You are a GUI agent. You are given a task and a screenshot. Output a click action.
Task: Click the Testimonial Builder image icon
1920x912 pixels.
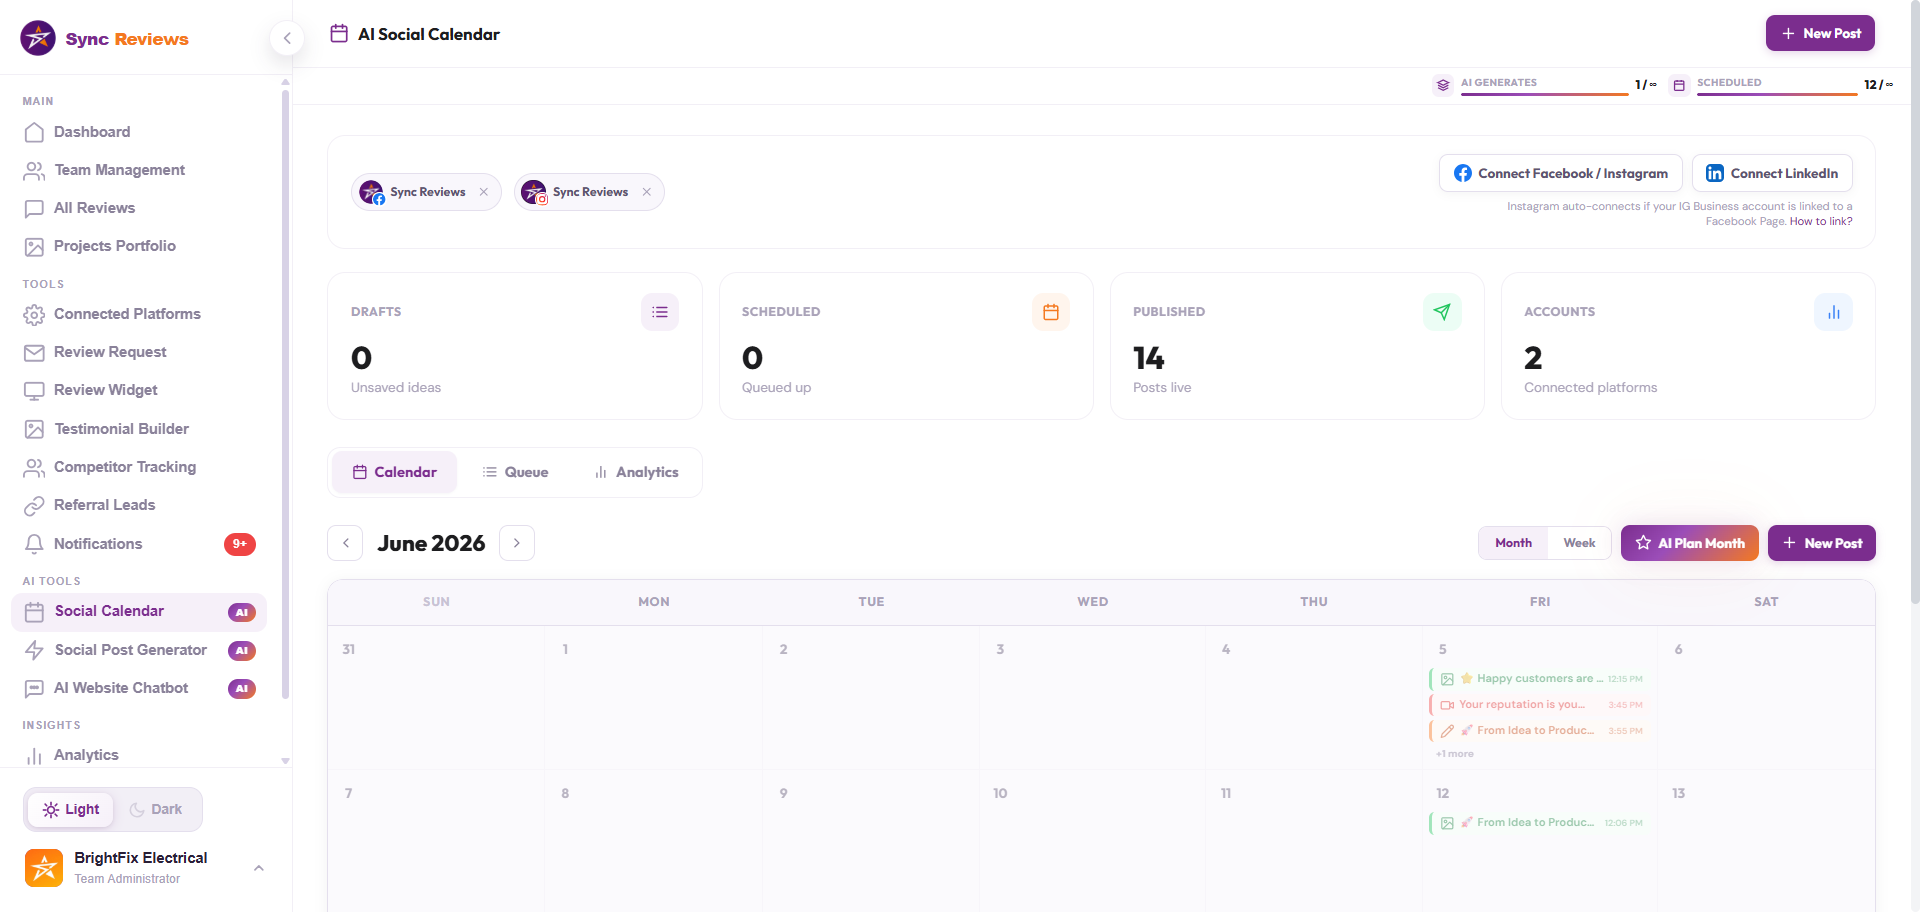pyautogui.click(x=34, y=429)
